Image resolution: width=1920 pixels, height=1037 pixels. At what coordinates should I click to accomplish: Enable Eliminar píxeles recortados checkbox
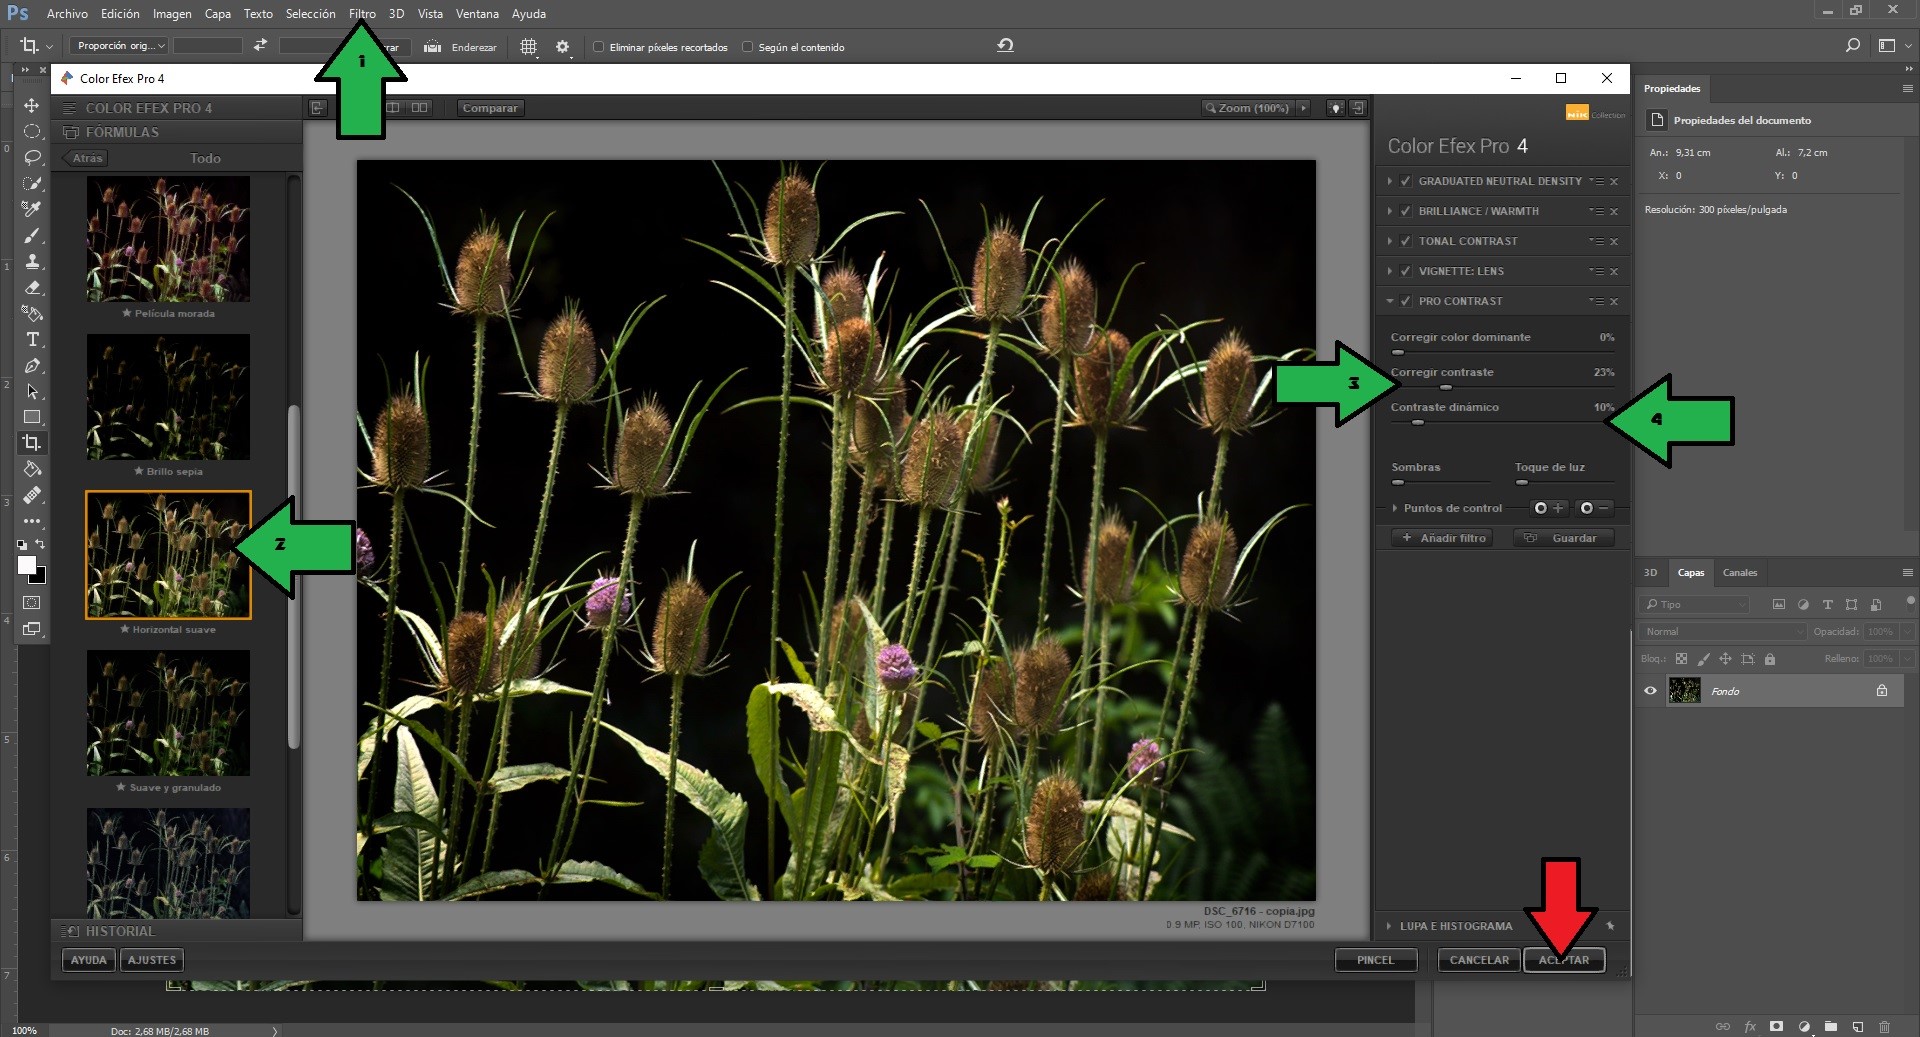click(x=599, y=47)
